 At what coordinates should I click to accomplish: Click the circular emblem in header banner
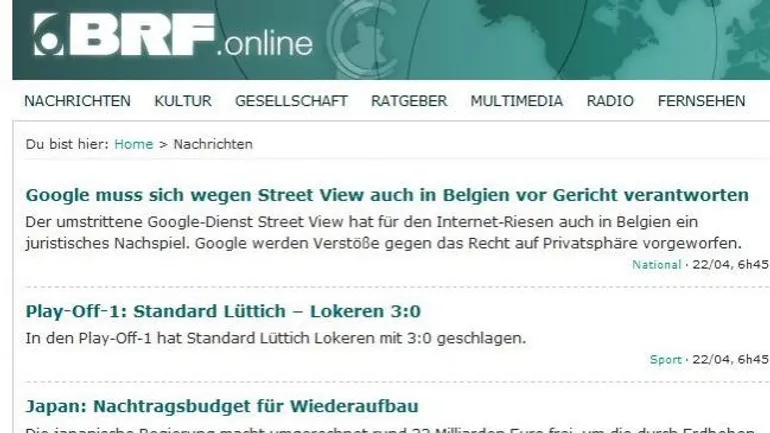click(362, 39)
